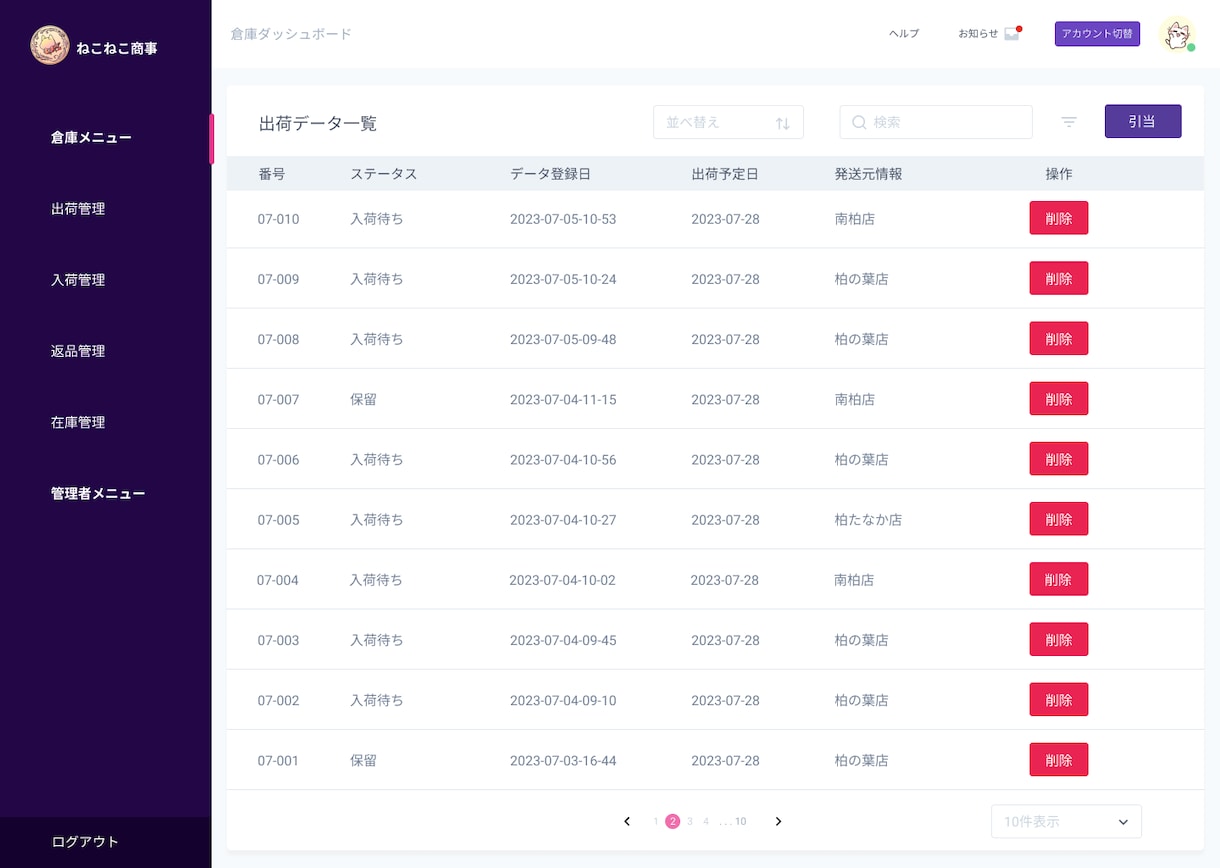Delete row 07-005
The image size is (1220, 868).
coord(1059,519)
